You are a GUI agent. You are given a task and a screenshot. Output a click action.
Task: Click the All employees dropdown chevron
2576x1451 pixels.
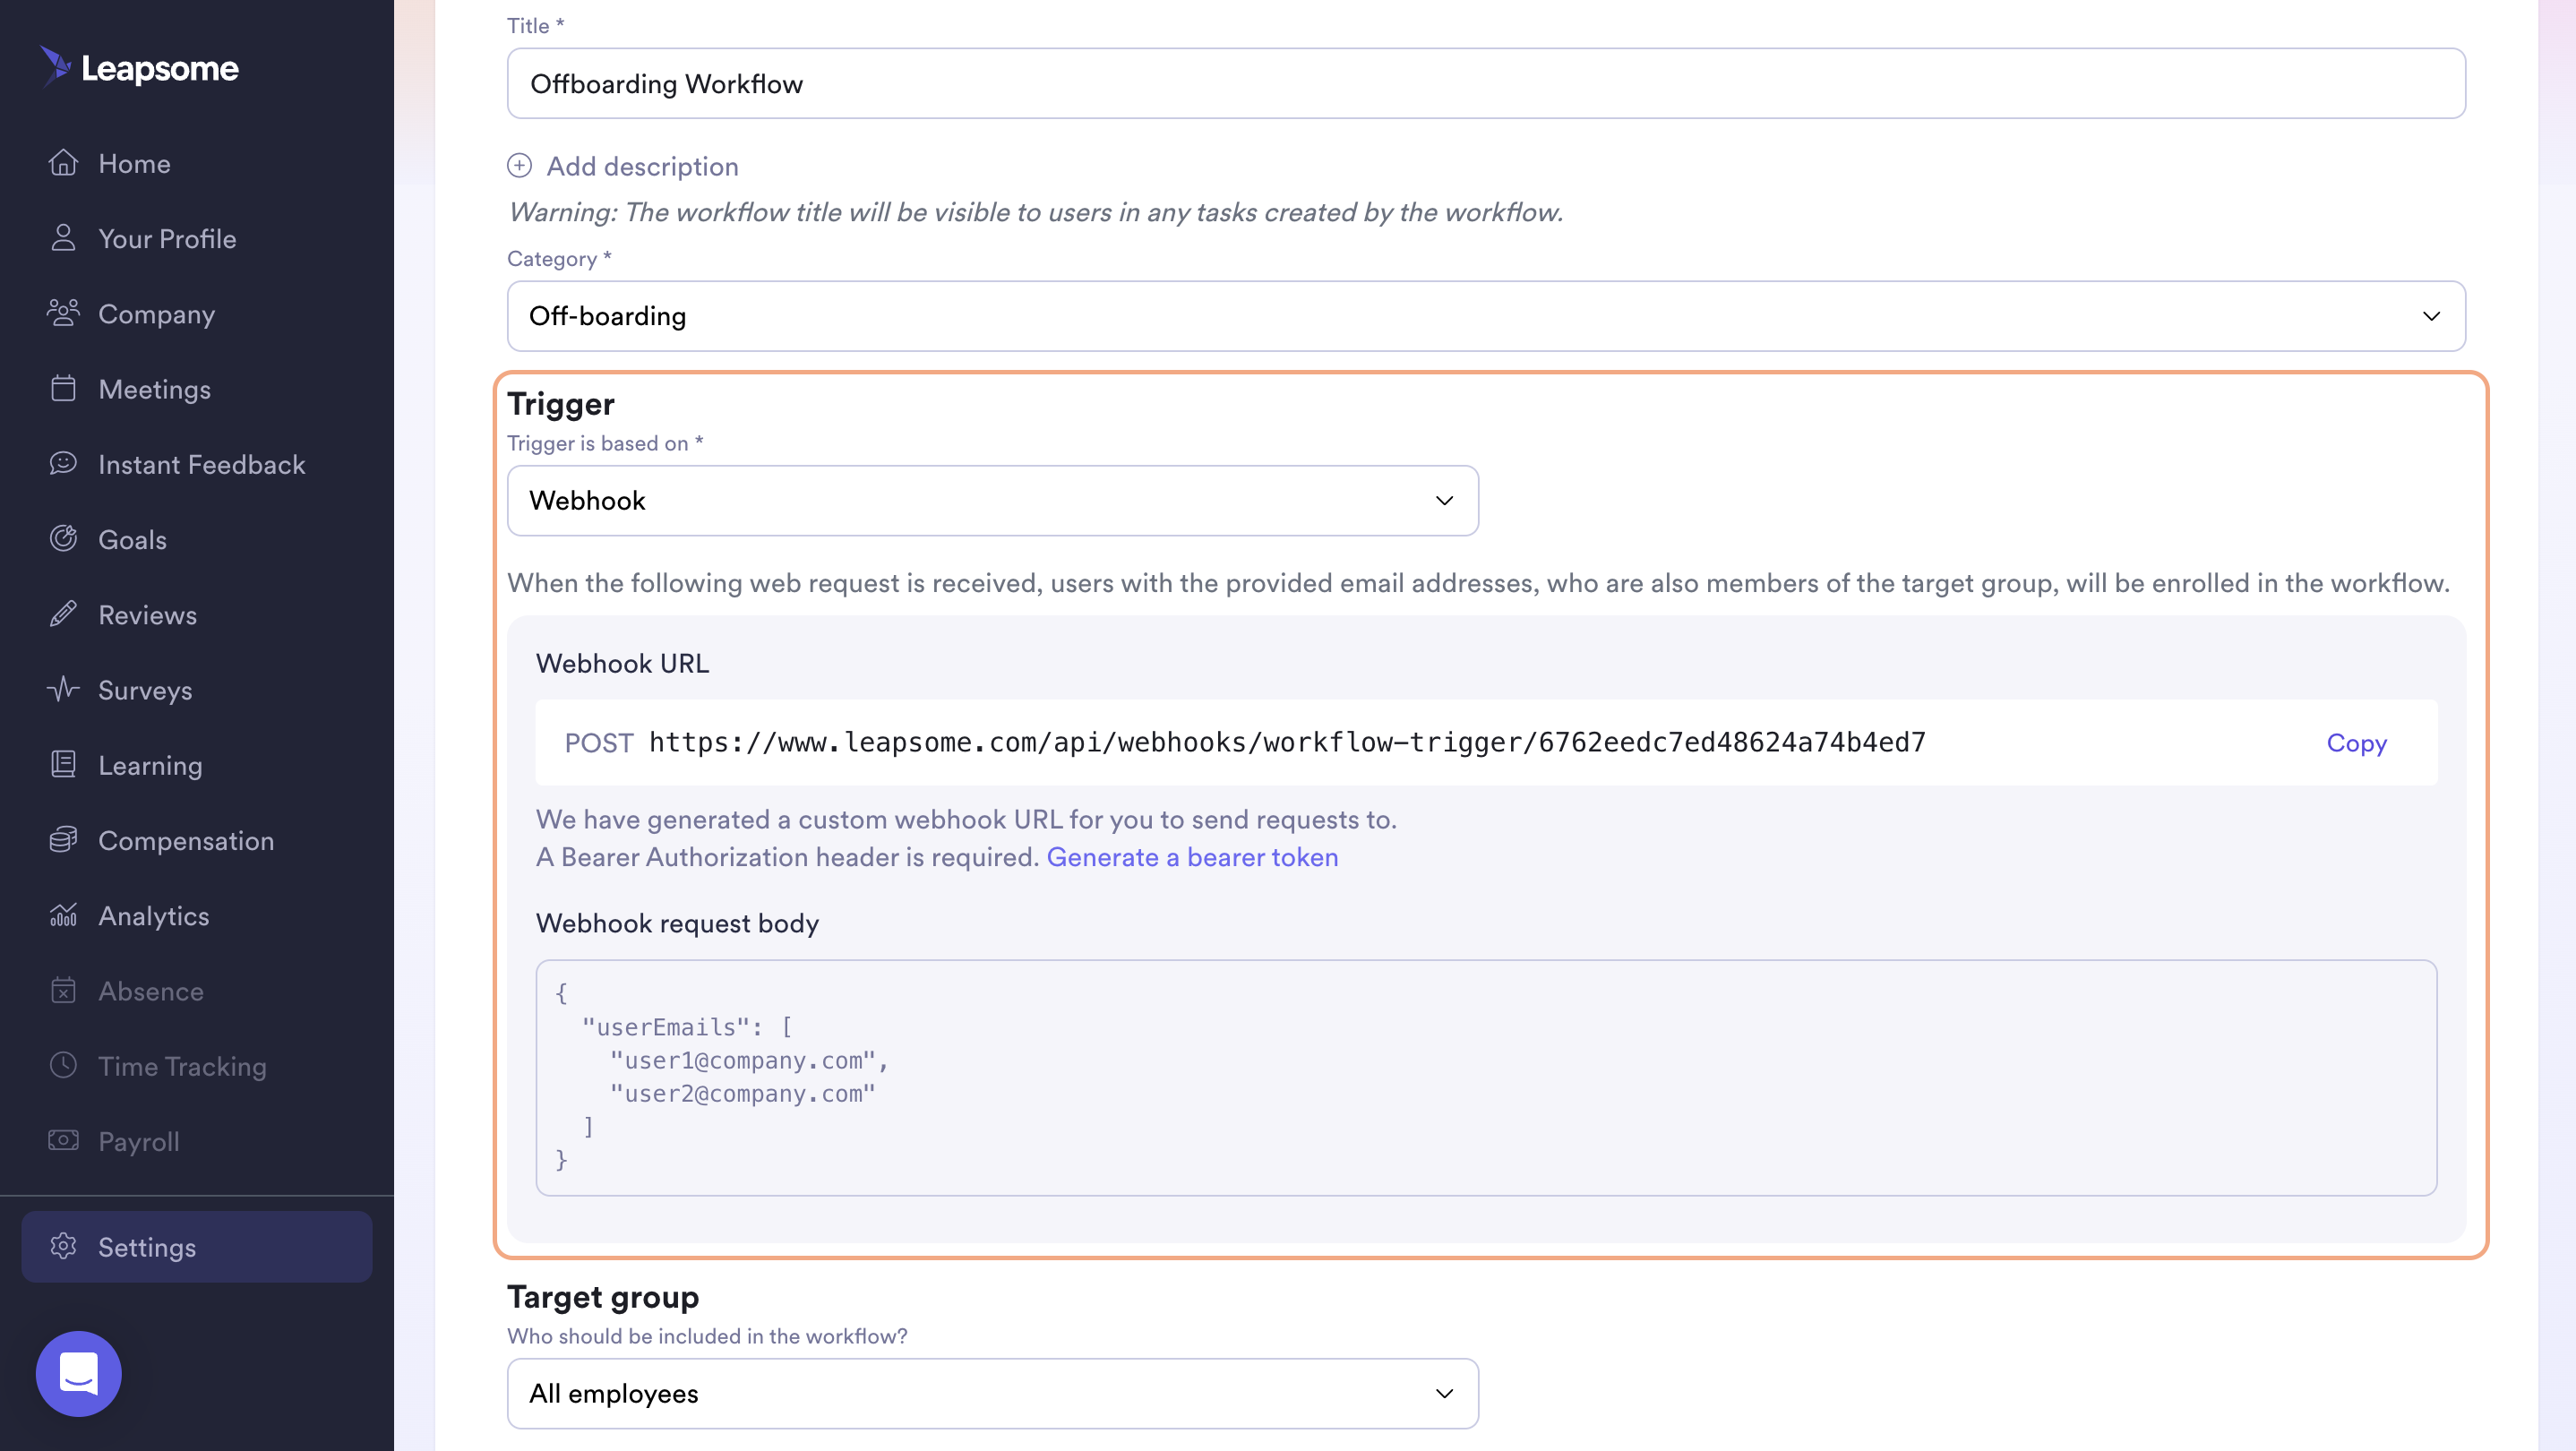(x=1444, y=1393)
